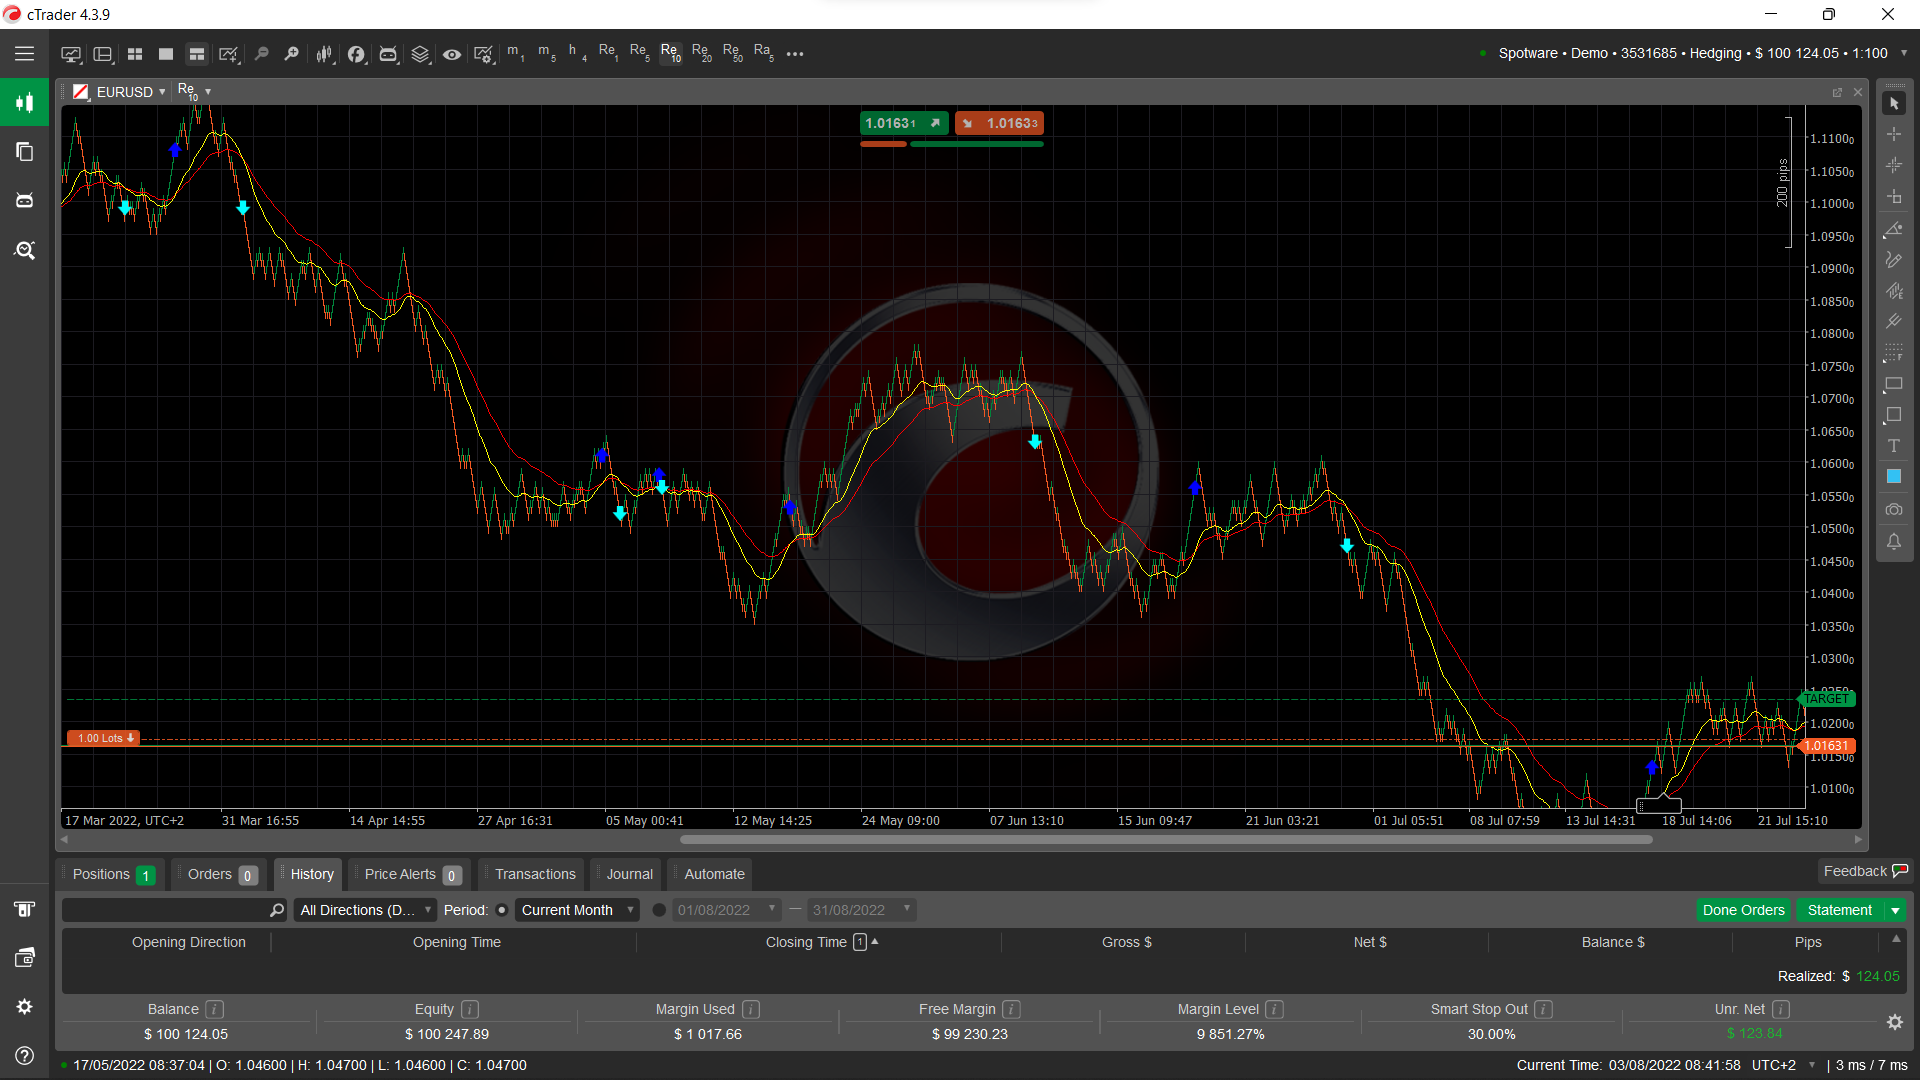Open the chart layers icon

(x=420, y=54)
